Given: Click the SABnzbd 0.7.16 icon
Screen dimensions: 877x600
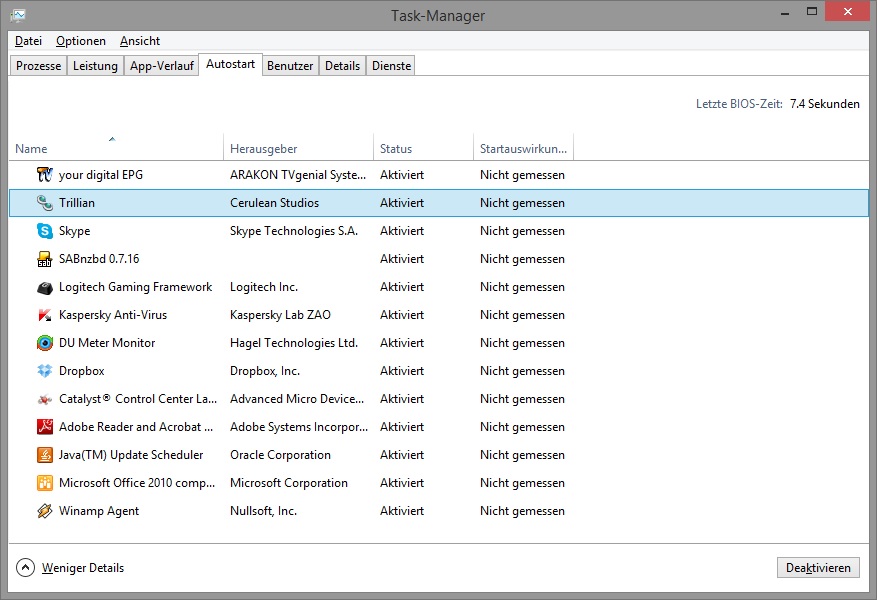Looking at the screenshot, I should point(45,258).
